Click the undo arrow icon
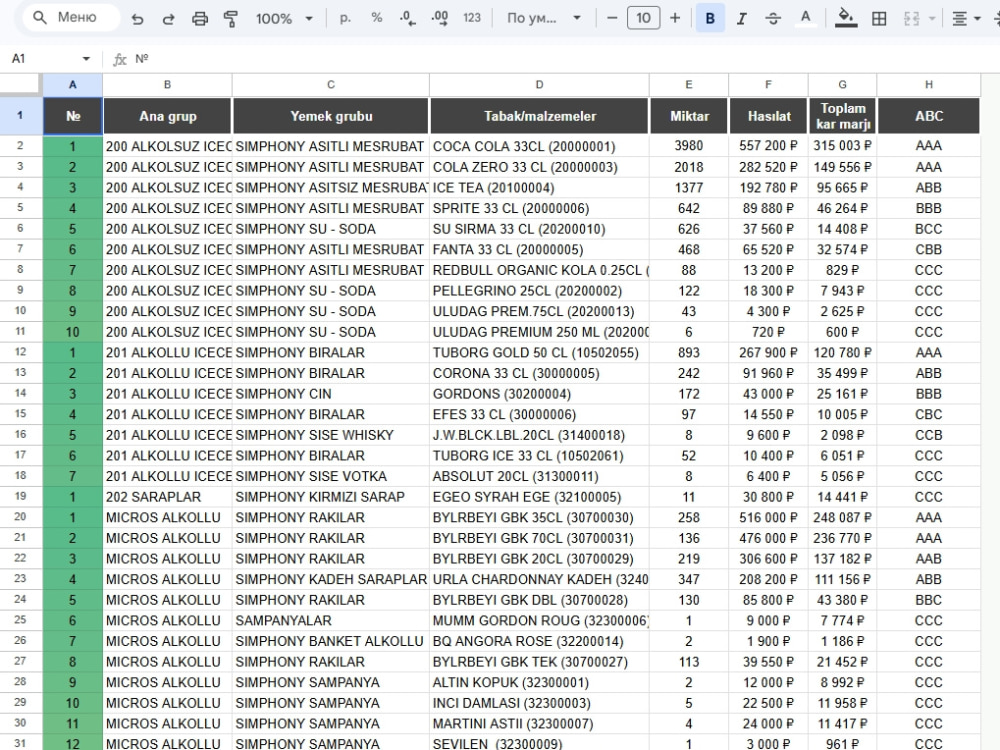 [137, 18]
